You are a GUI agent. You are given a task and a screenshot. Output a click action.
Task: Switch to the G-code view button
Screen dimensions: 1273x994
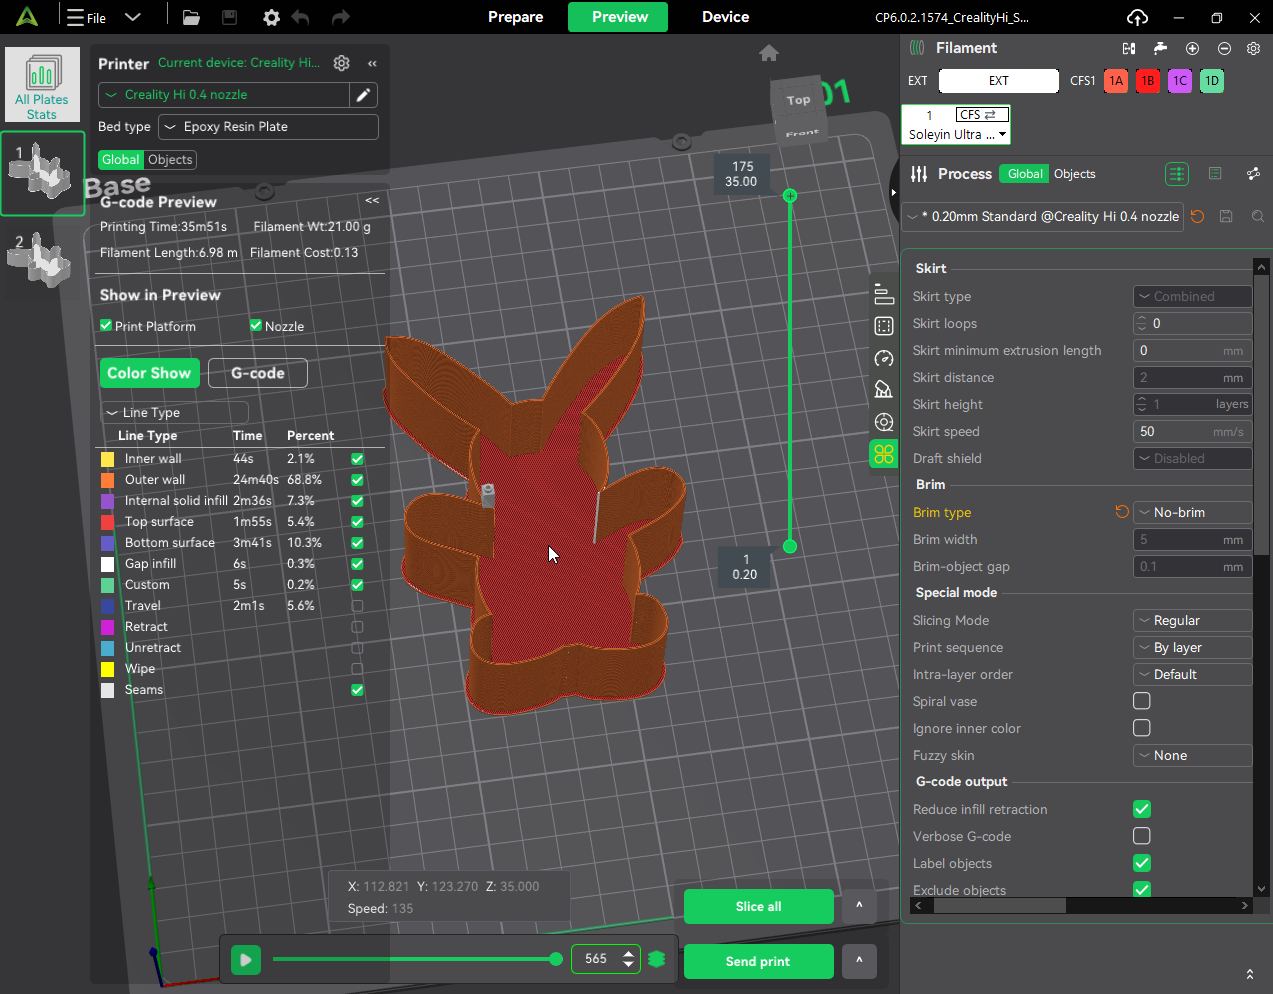tap(258, 373)
